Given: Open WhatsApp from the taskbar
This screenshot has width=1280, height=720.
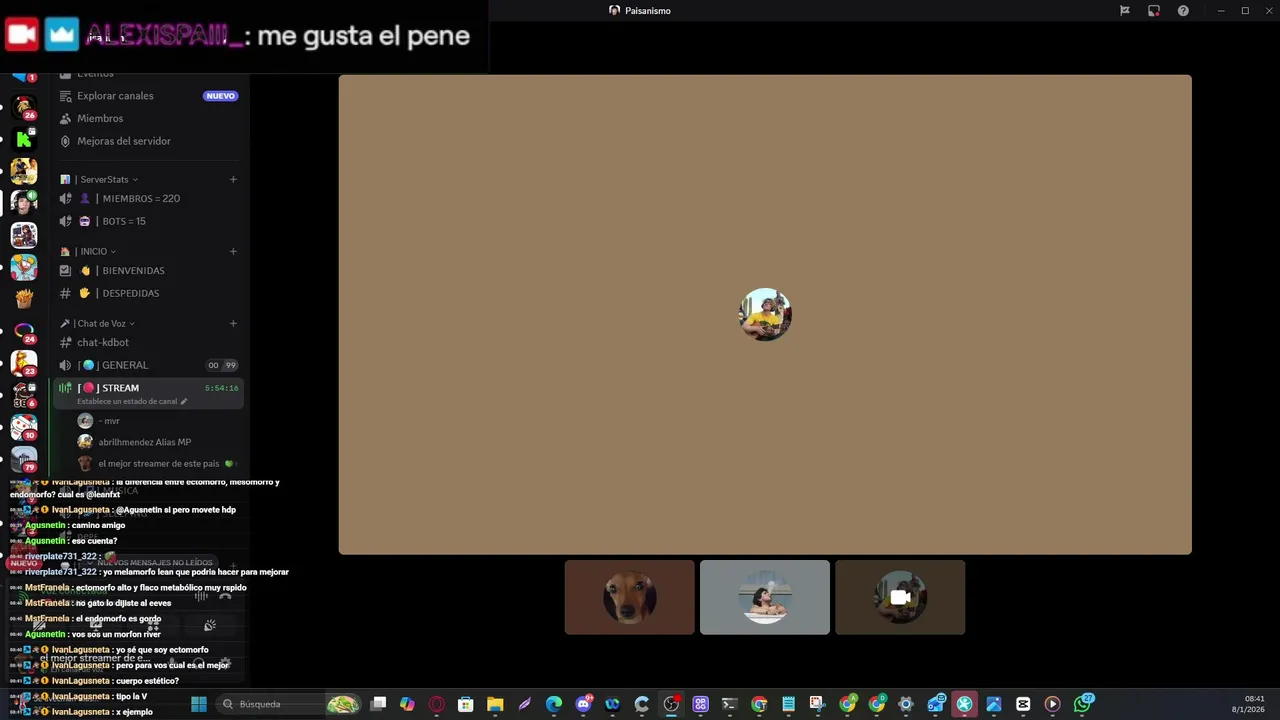Looking at the screenshot, I should pyautogui.click(x=1082, y=704).
